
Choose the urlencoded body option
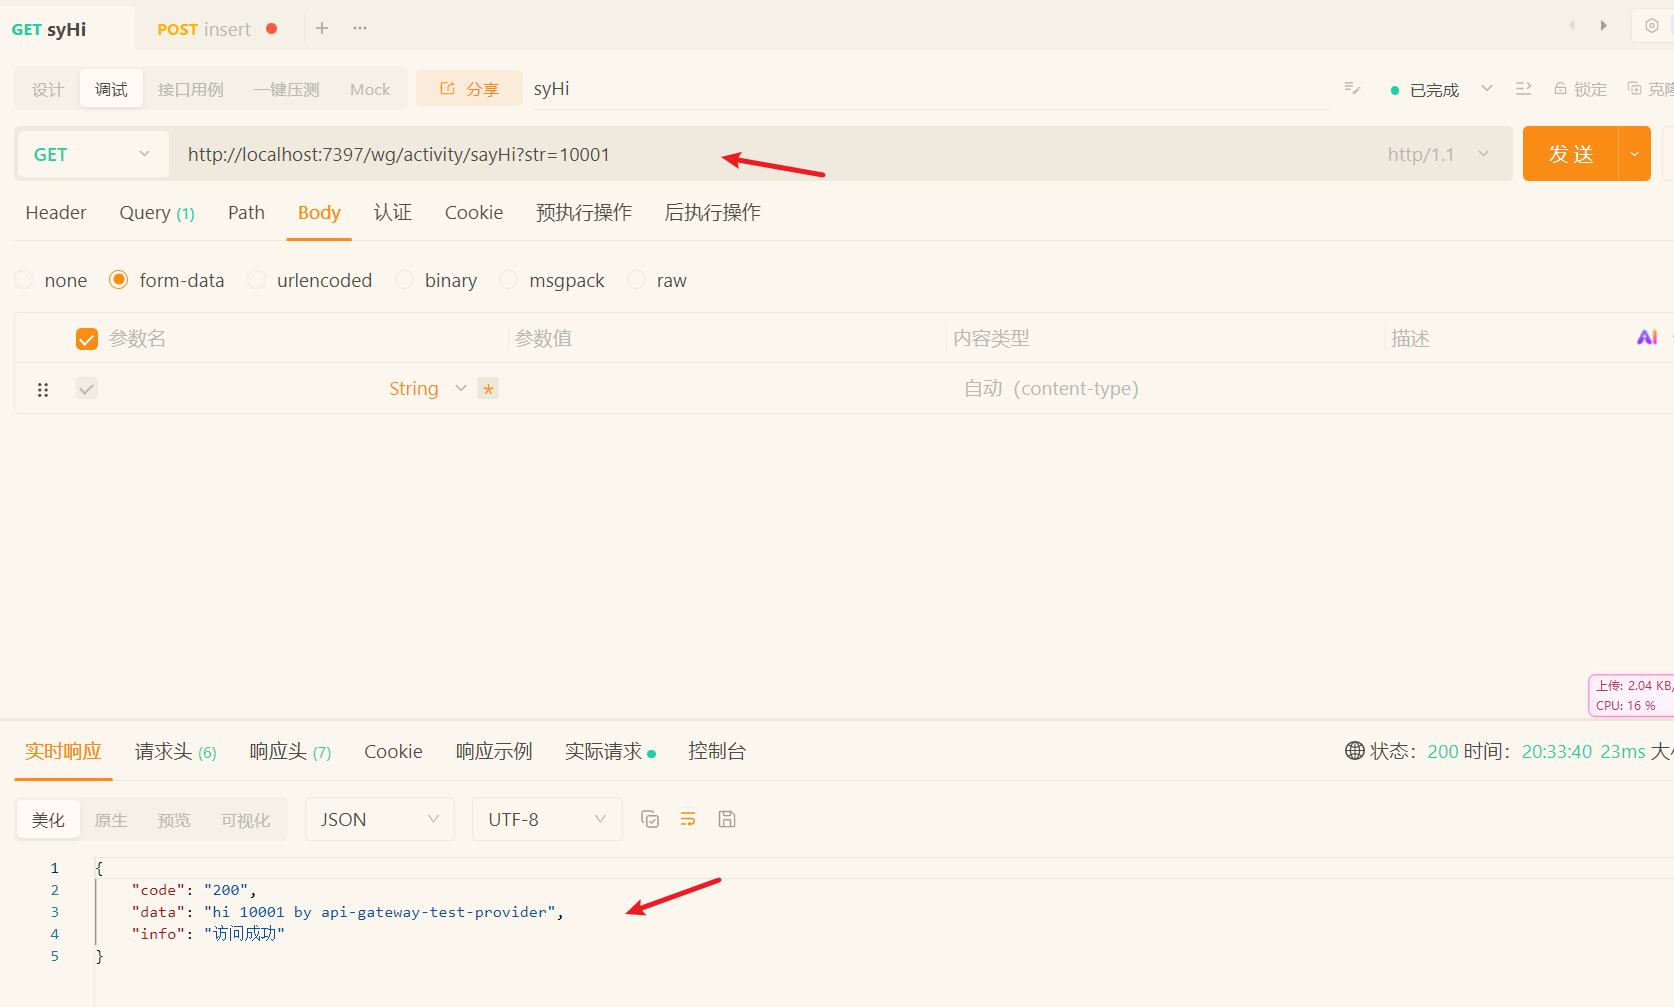tap(257, 280)
